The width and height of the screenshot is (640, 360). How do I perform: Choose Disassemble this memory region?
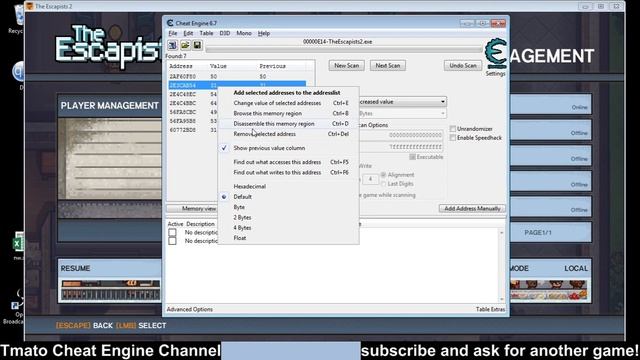tap(289, 124)
